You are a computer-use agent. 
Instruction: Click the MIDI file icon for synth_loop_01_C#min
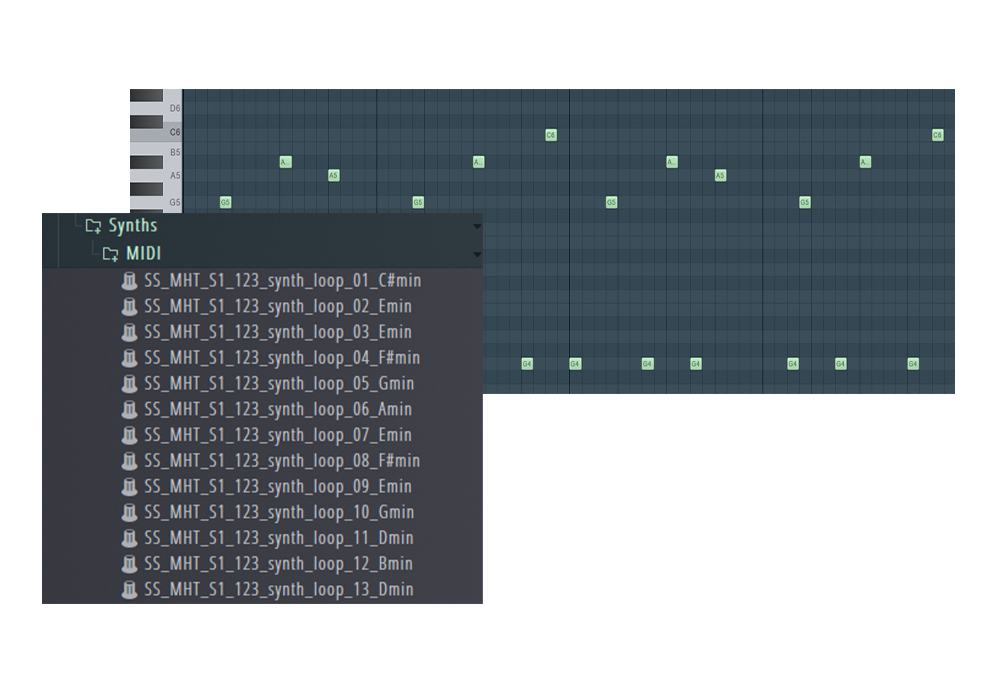point(129,281)
